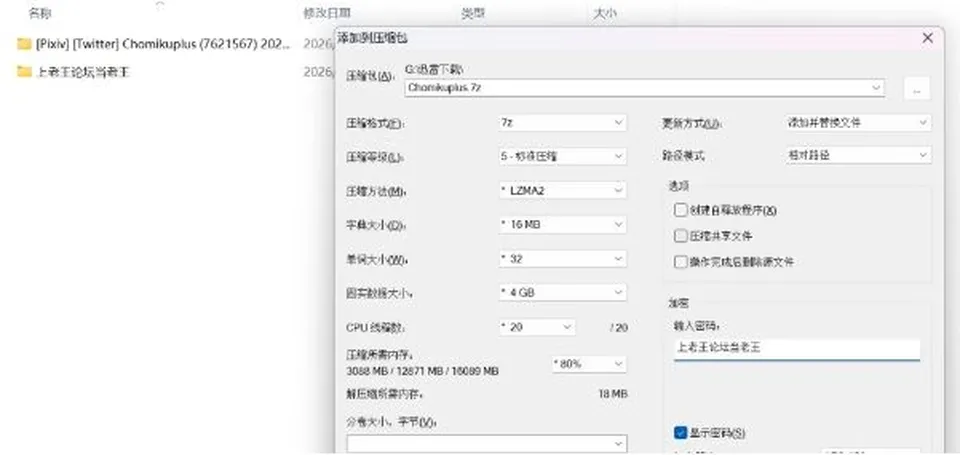This screenshot has width=960, height=455.
Task: Click the folder icon of the Chomikuplus folder
Action: (24, 43)
